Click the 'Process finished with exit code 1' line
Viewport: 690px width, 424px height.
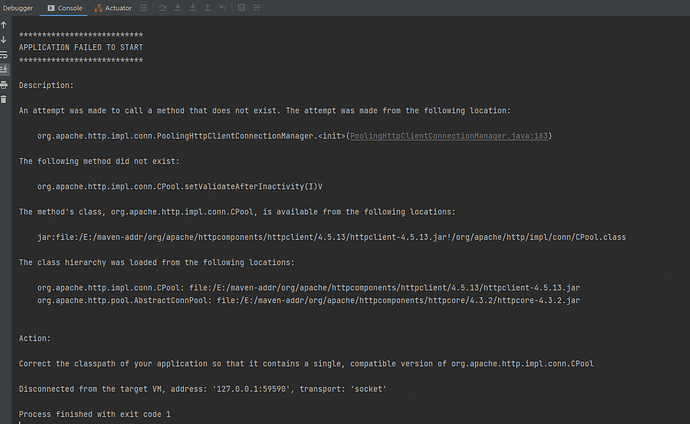[x=95, y=413]
